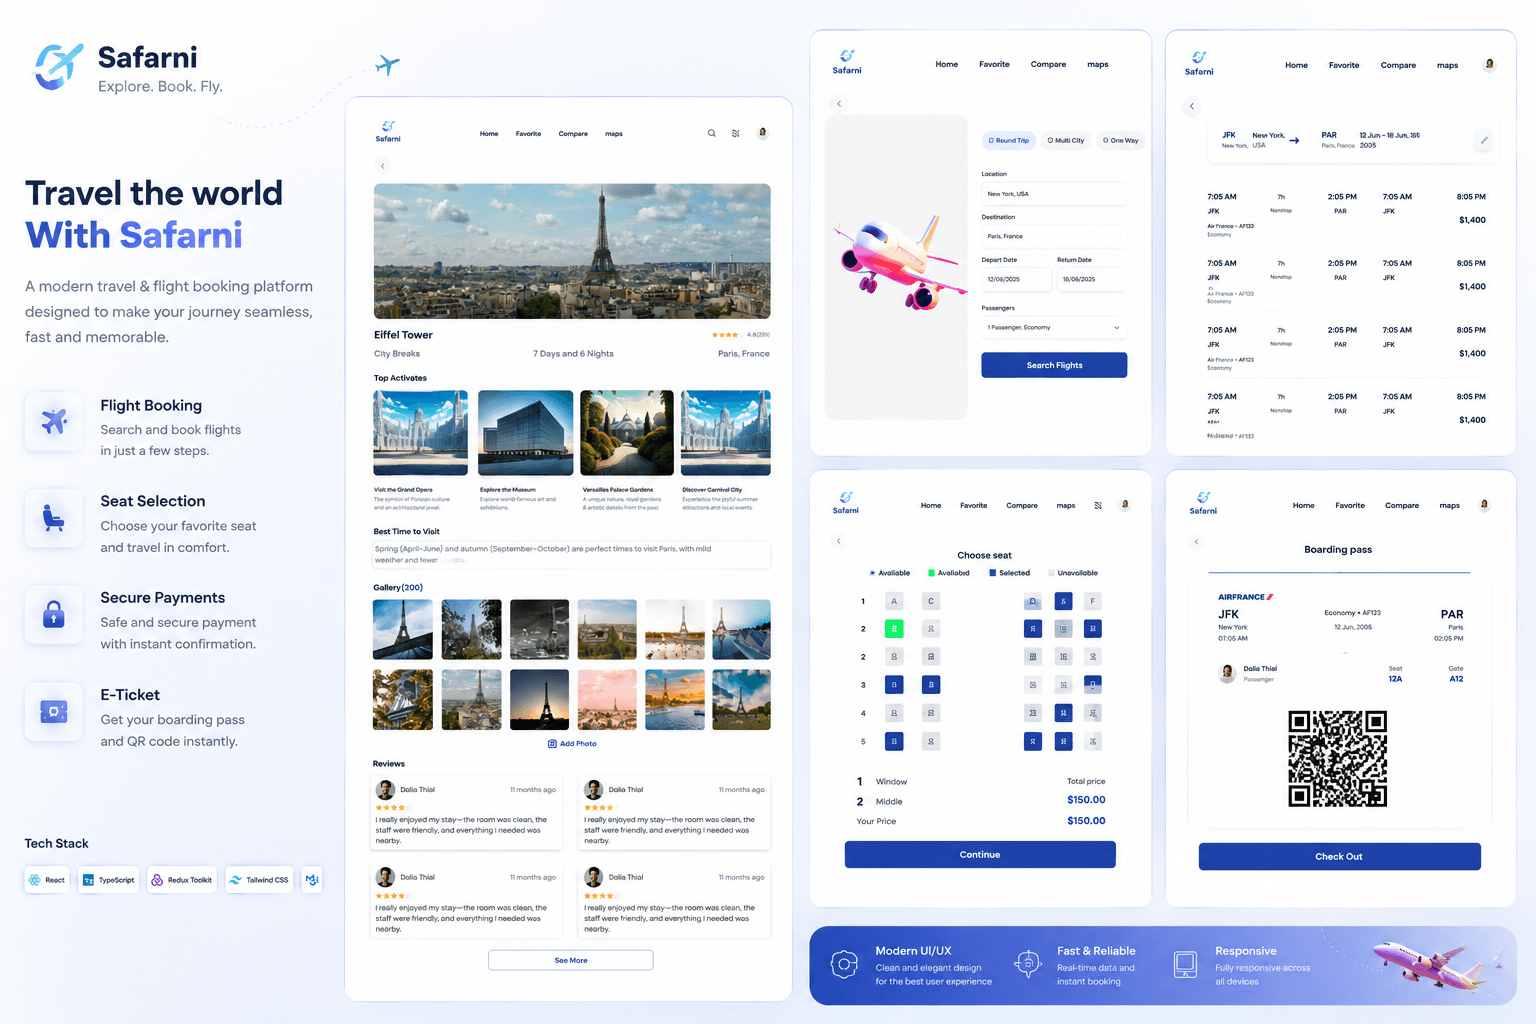This screenshot has height=1024, width=1536.
Task: Open the Passengers dropdown
Action: [x=1054, y=327]
